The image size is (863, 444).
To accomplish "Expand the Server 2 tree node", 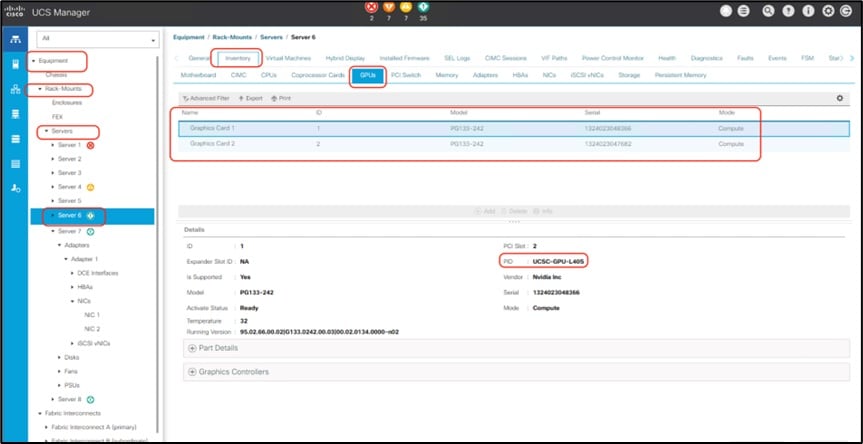I will [53, 159].
